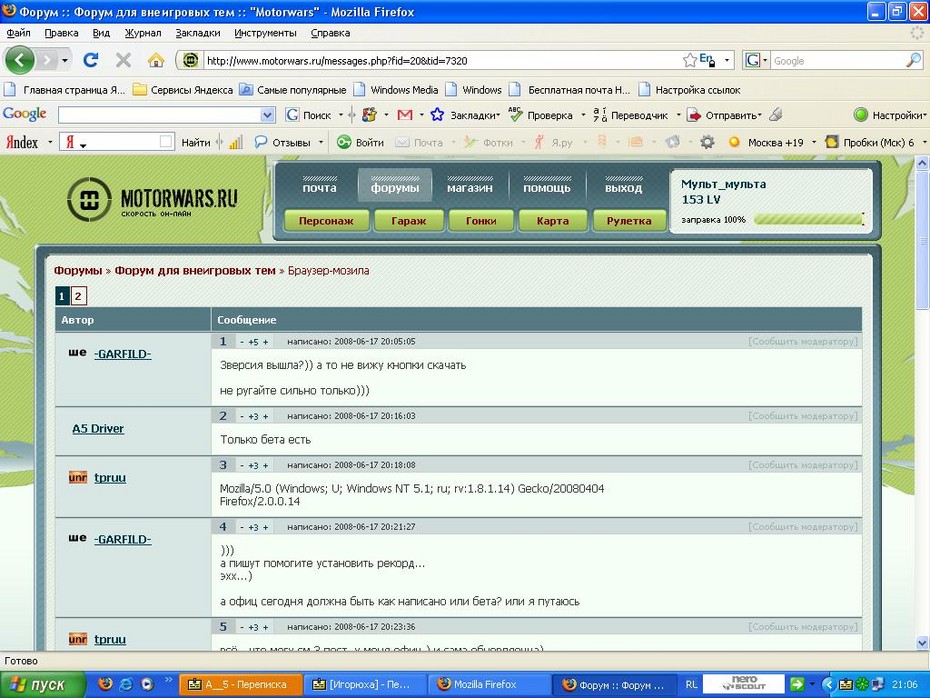
Task: Switch to A__5 - Переписка taskbar window
Action: (x=241, y=684)
